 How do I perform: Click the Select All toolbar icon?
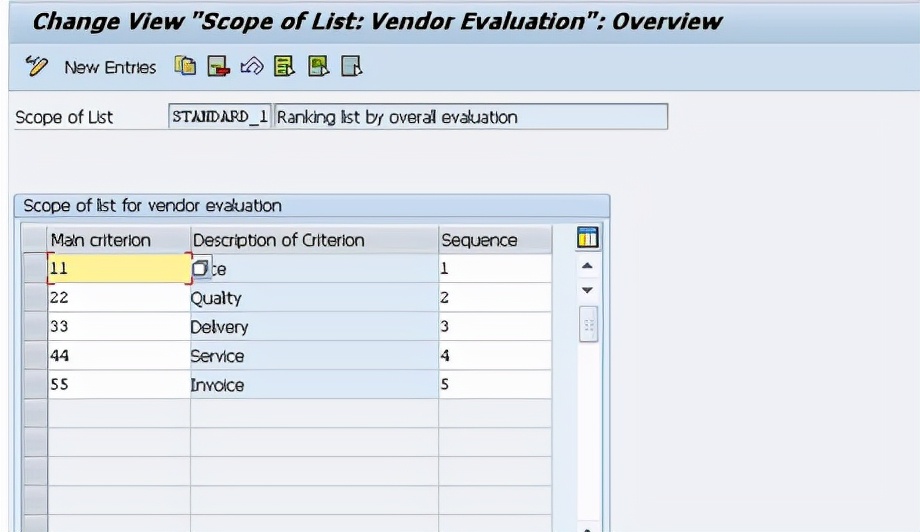point(285,66)
